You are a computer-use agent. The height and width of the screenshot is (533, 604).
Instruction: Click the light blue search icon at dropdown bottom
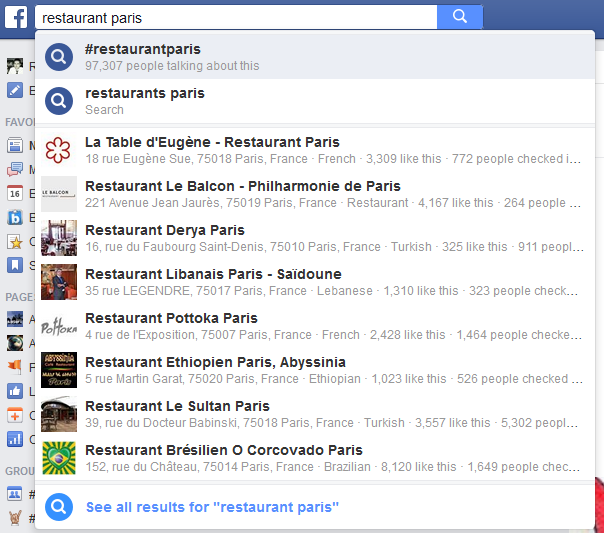click(59, 507)
